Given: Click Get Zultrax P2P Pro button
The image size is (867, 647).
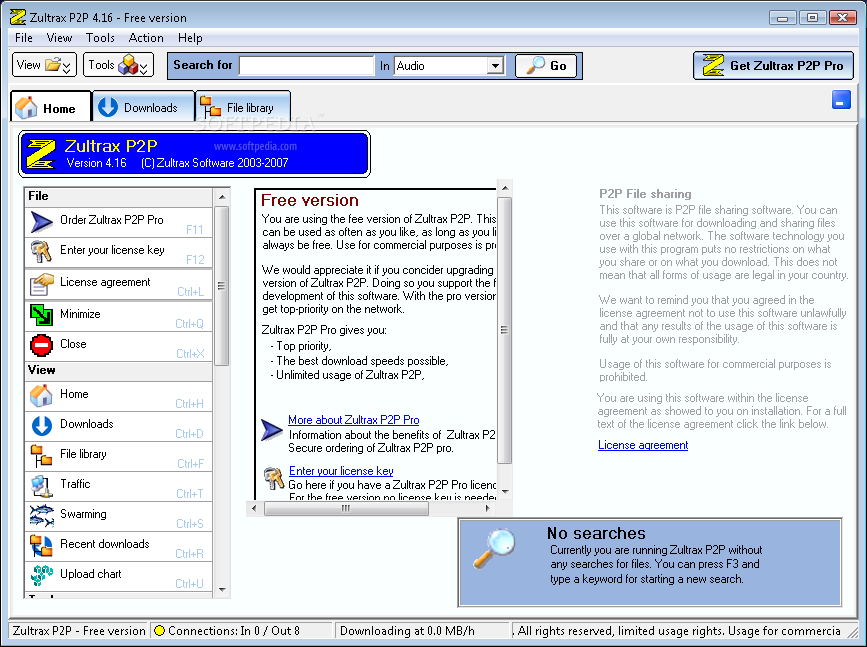Looking at the screenshot, I should coord(773,66).
